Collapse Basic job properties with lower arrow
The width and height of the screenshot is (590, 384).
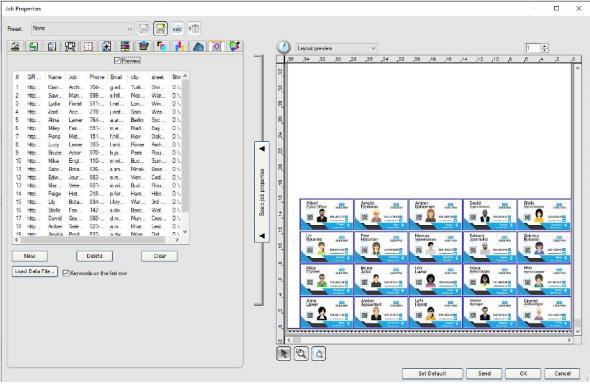pos(262,236)
